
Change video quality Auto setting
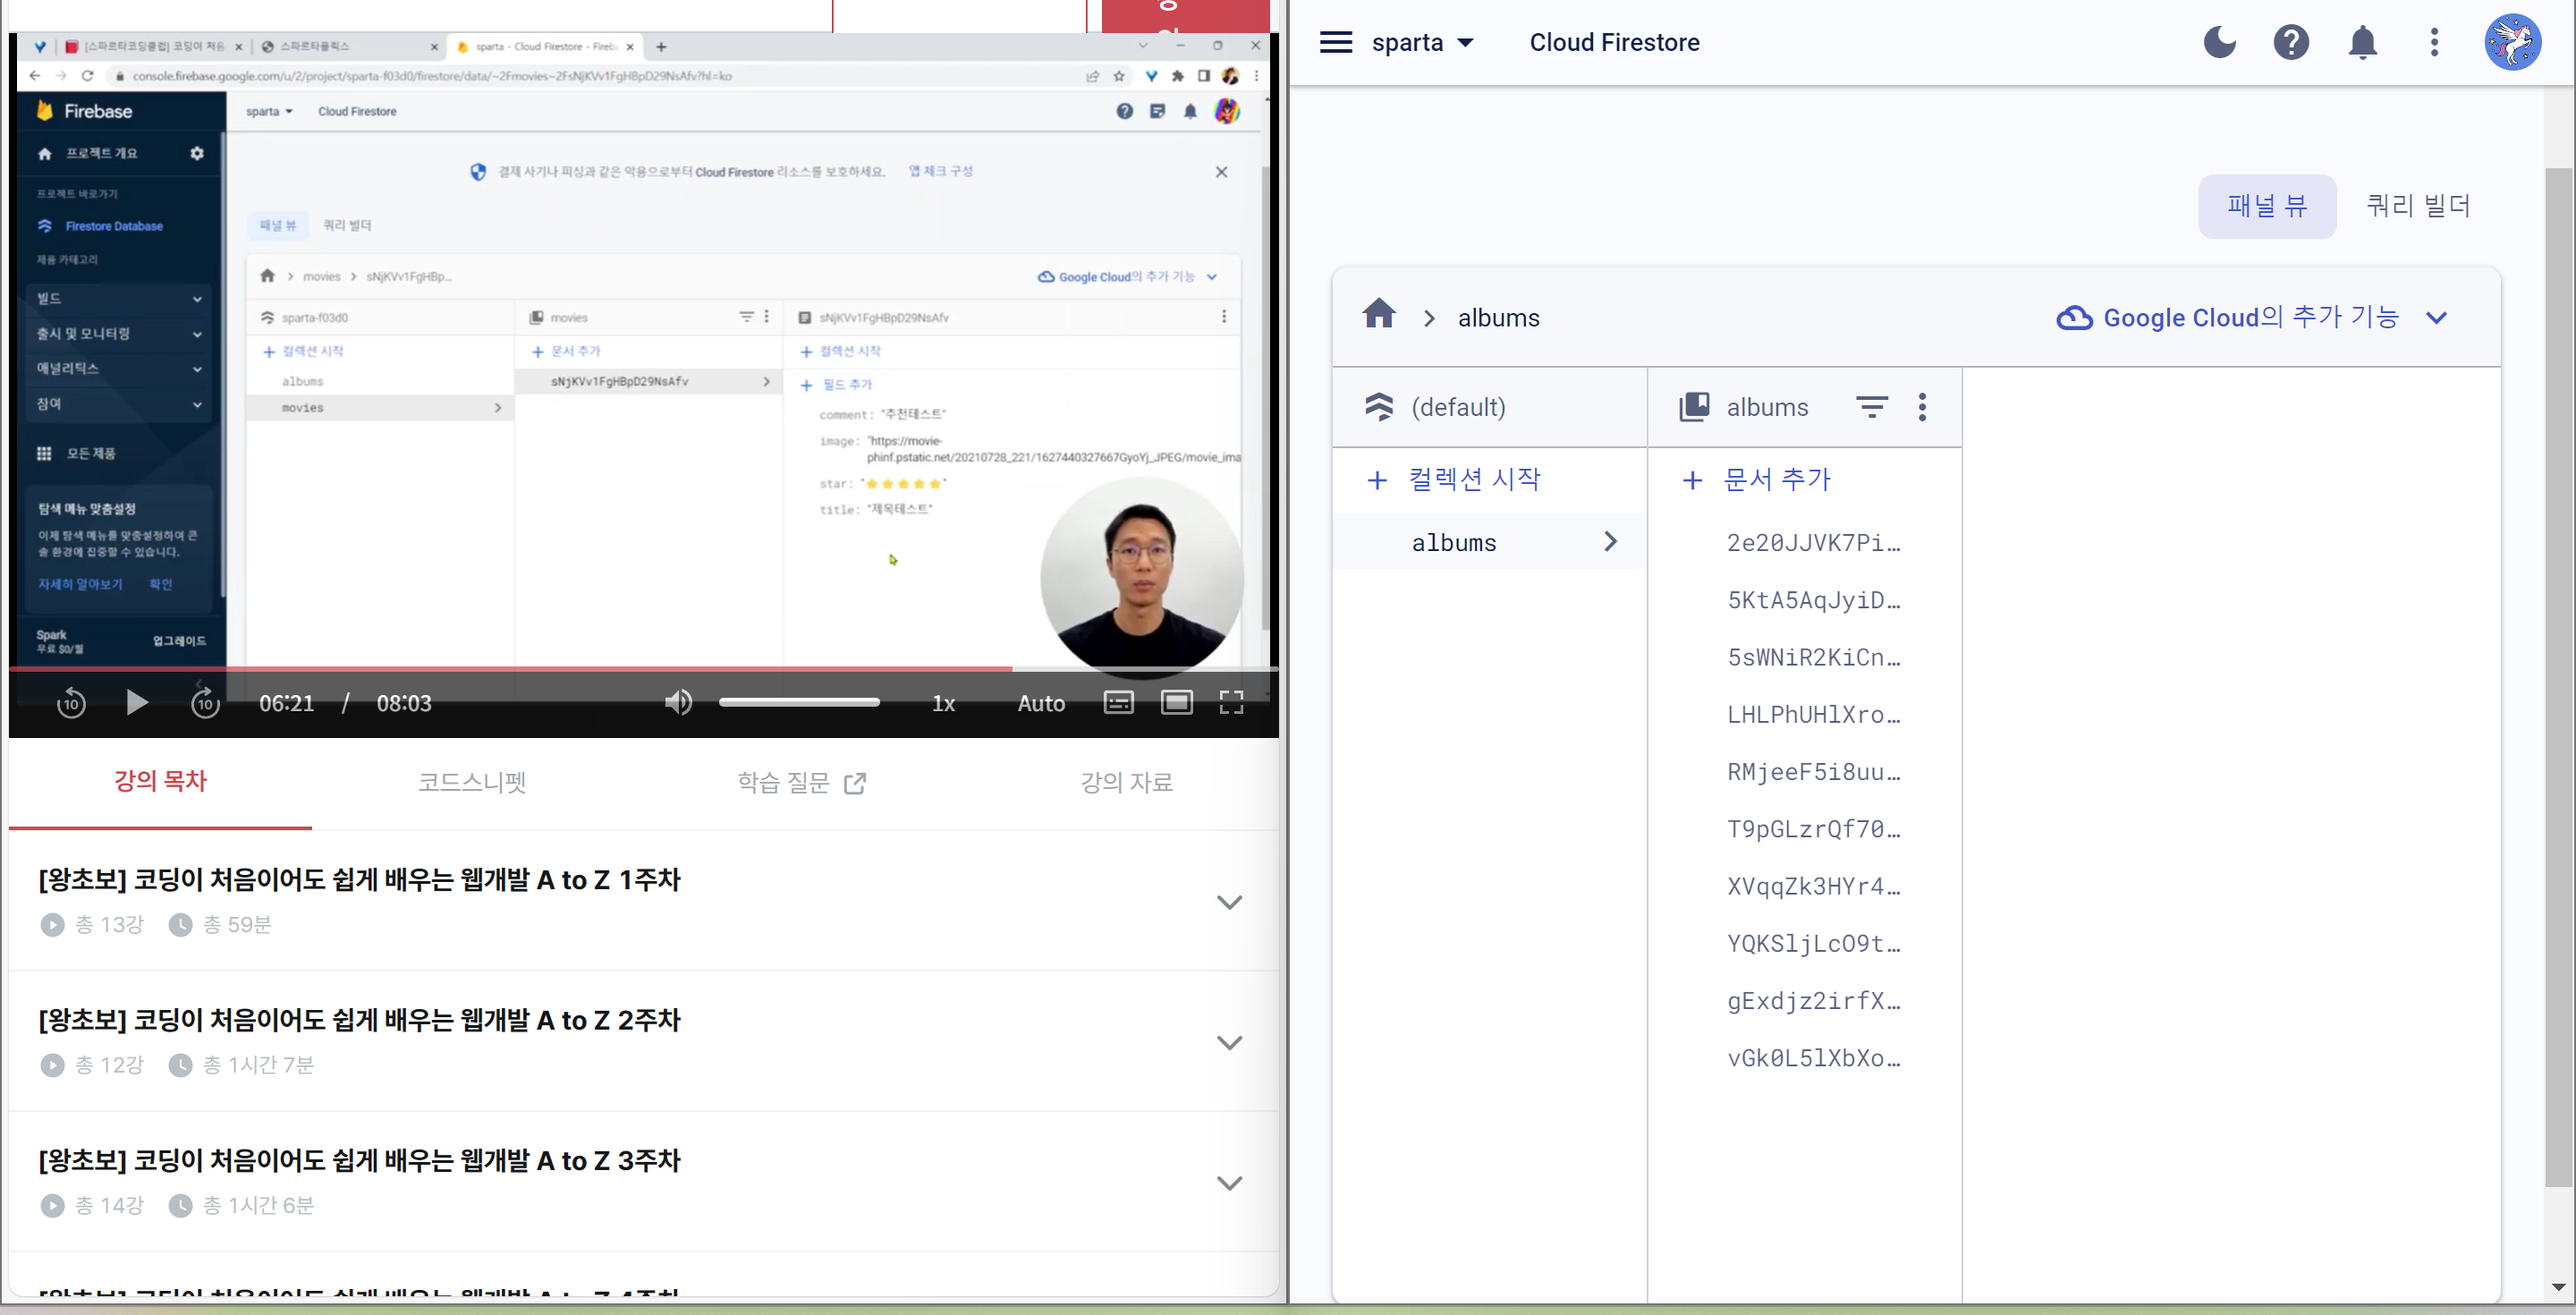coord(1041,704)
